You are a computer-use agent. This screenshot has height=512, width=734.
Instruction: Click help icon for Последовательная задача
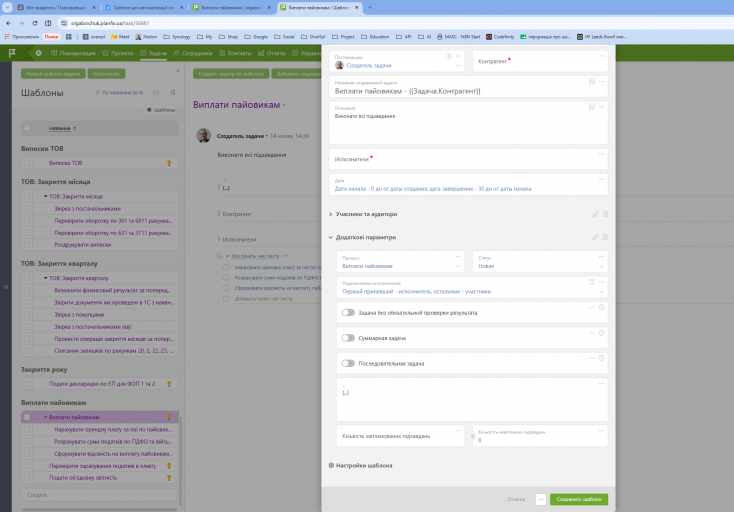tap(602, 358)
